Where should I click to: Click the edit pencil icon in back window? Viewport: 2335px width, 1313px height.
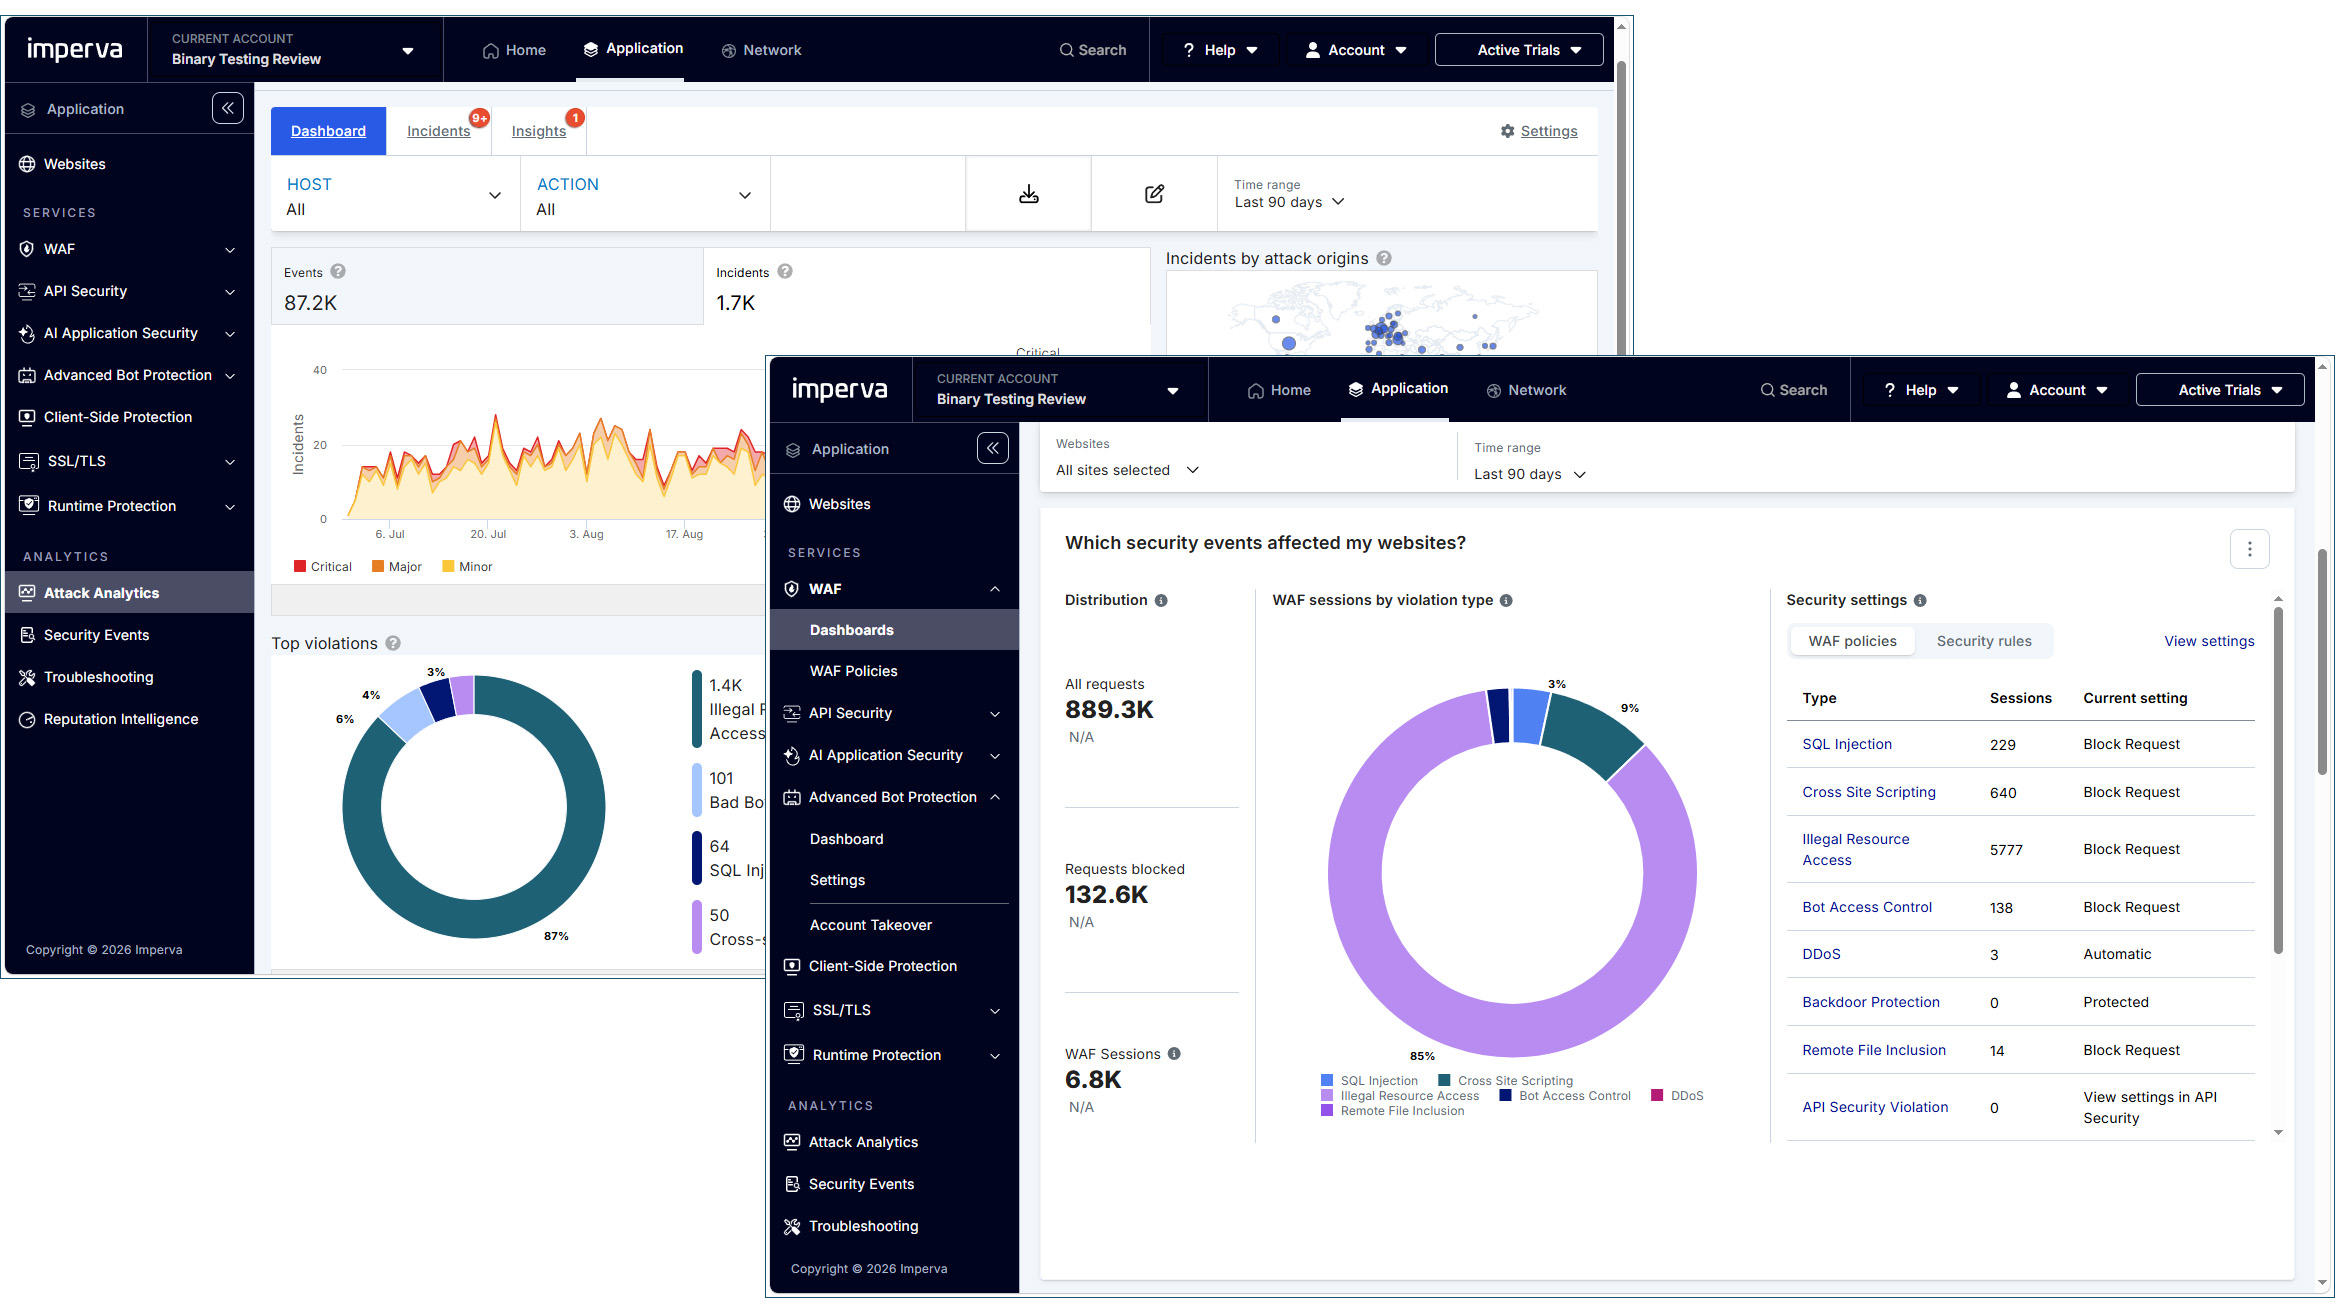[x=1154, y=194]
